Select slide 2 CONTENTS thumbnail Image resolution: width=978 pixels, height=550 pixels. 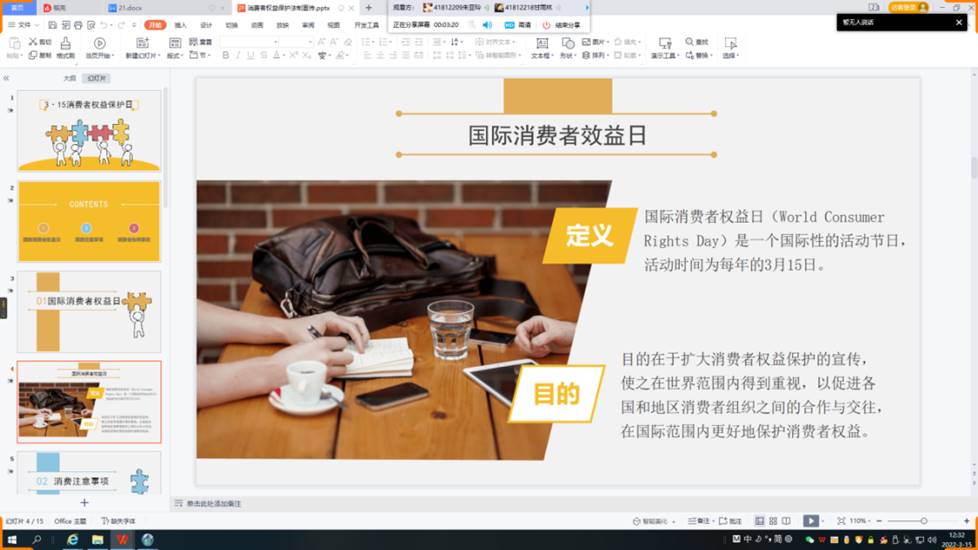pos(88,221)
